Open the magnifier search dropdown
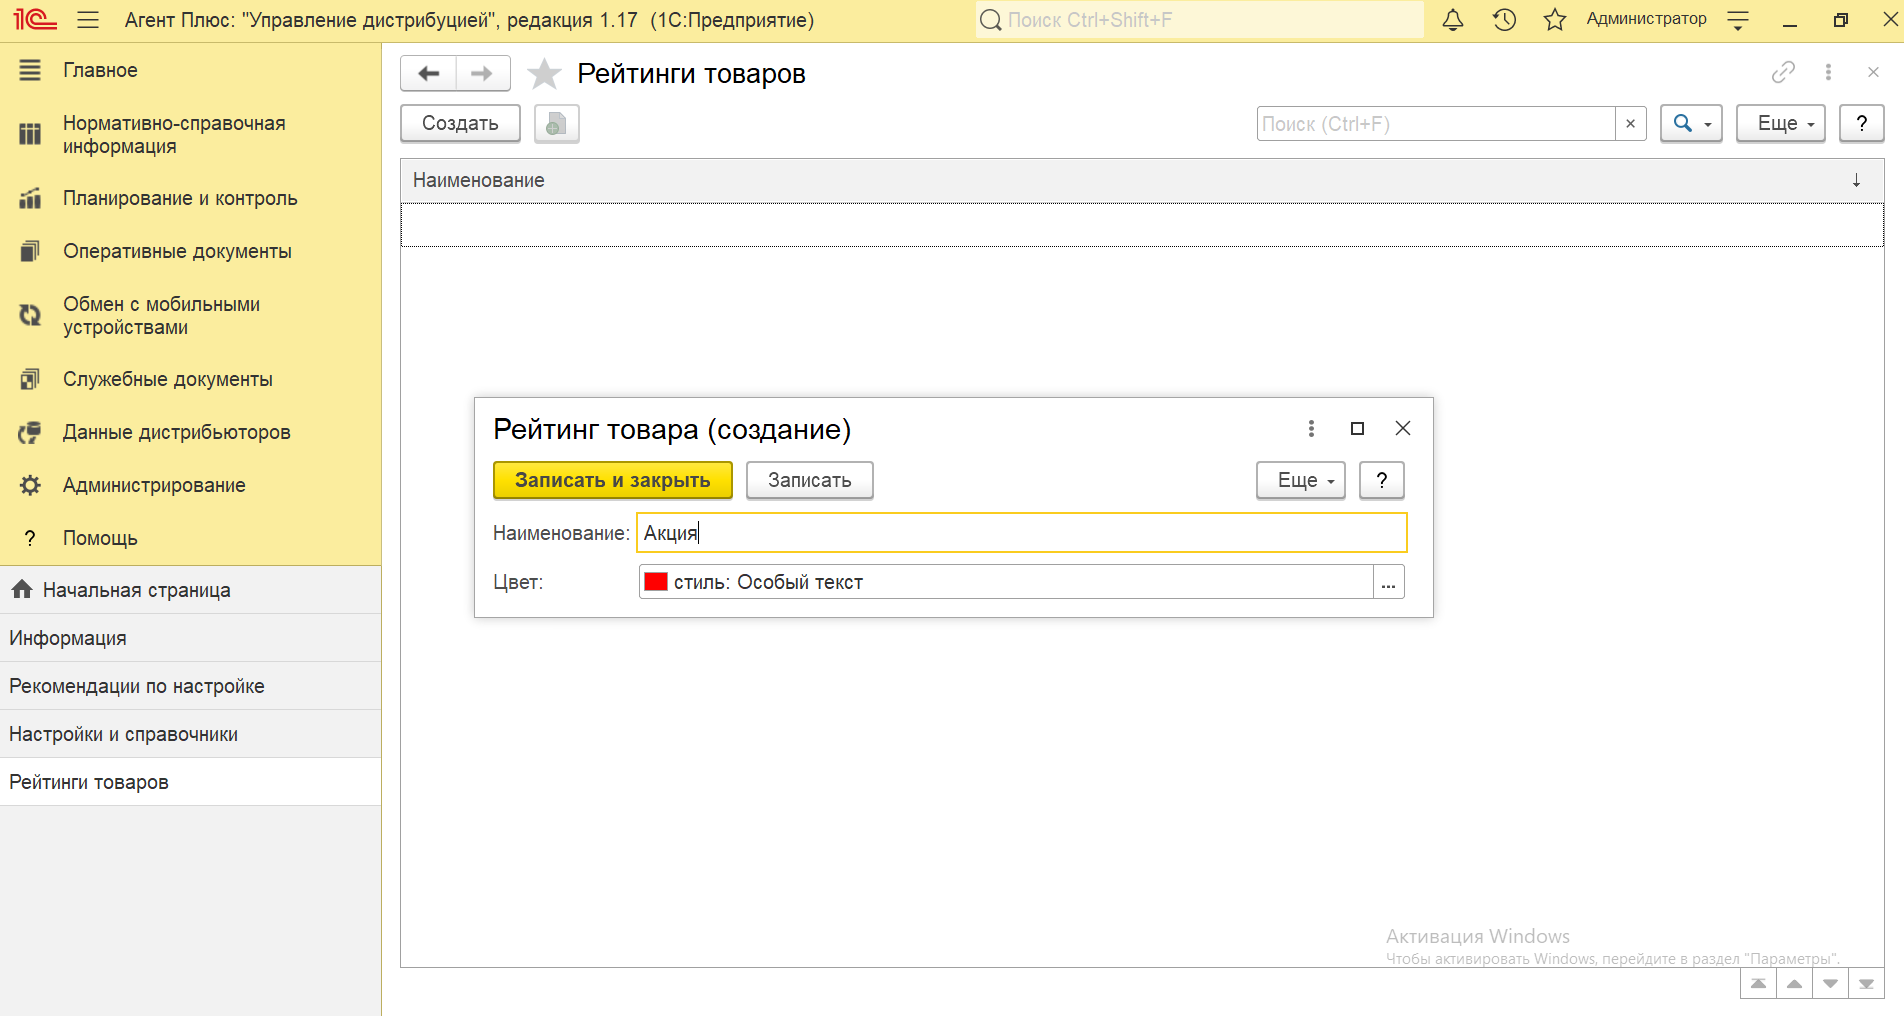Screen dimensions: 1904x1016 click(x=1691, y=123)
